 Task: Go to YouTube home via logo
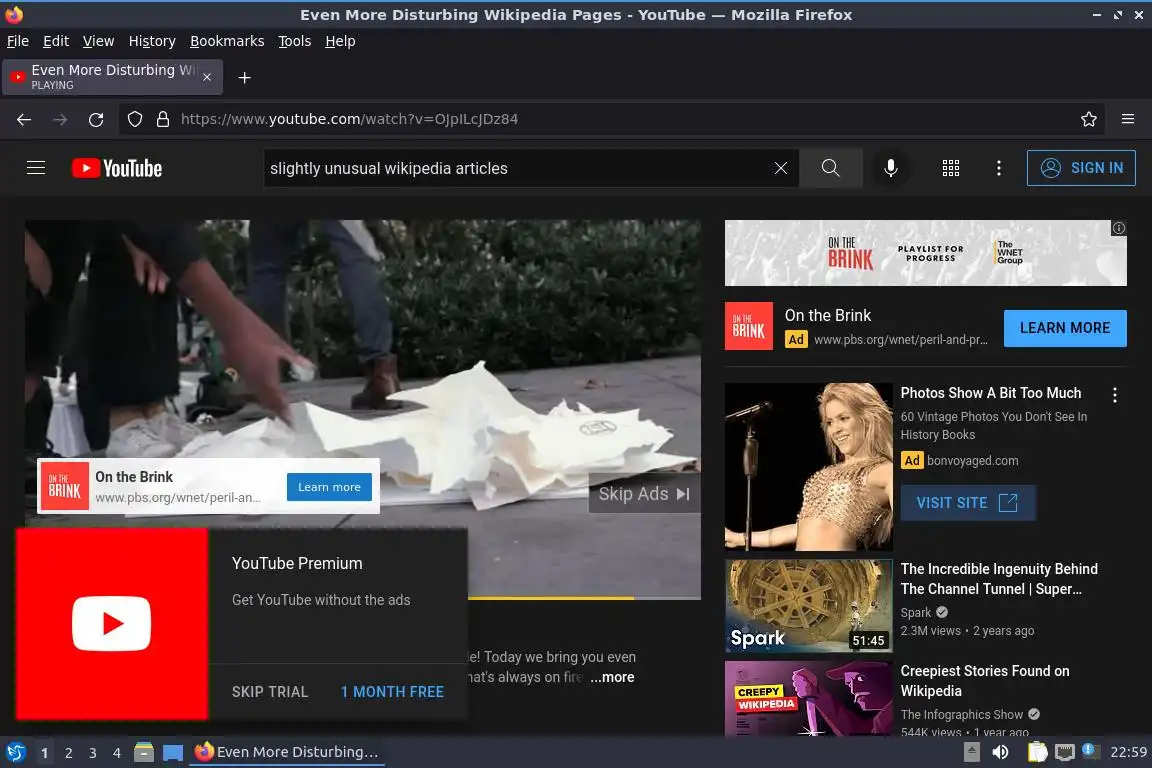click(x=117, y=168)
